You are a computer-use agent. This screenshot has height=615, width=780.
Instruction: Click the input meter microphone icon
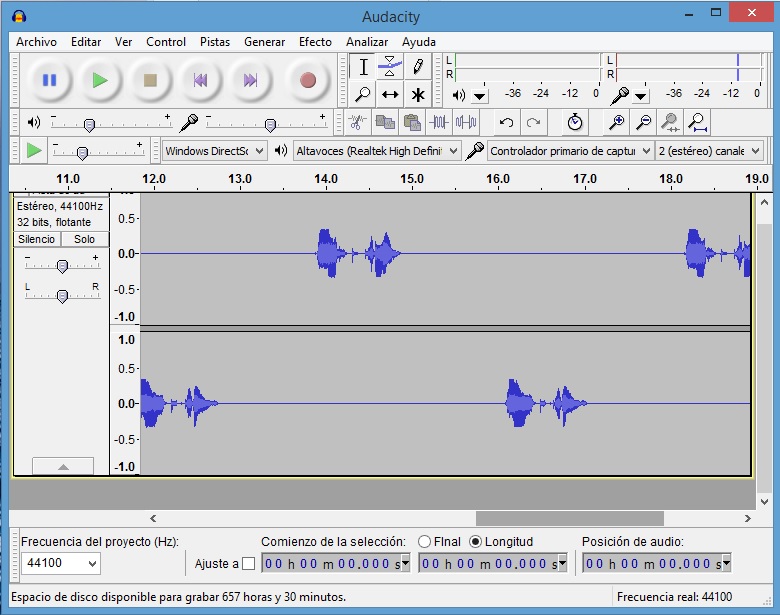pos(619,95)
